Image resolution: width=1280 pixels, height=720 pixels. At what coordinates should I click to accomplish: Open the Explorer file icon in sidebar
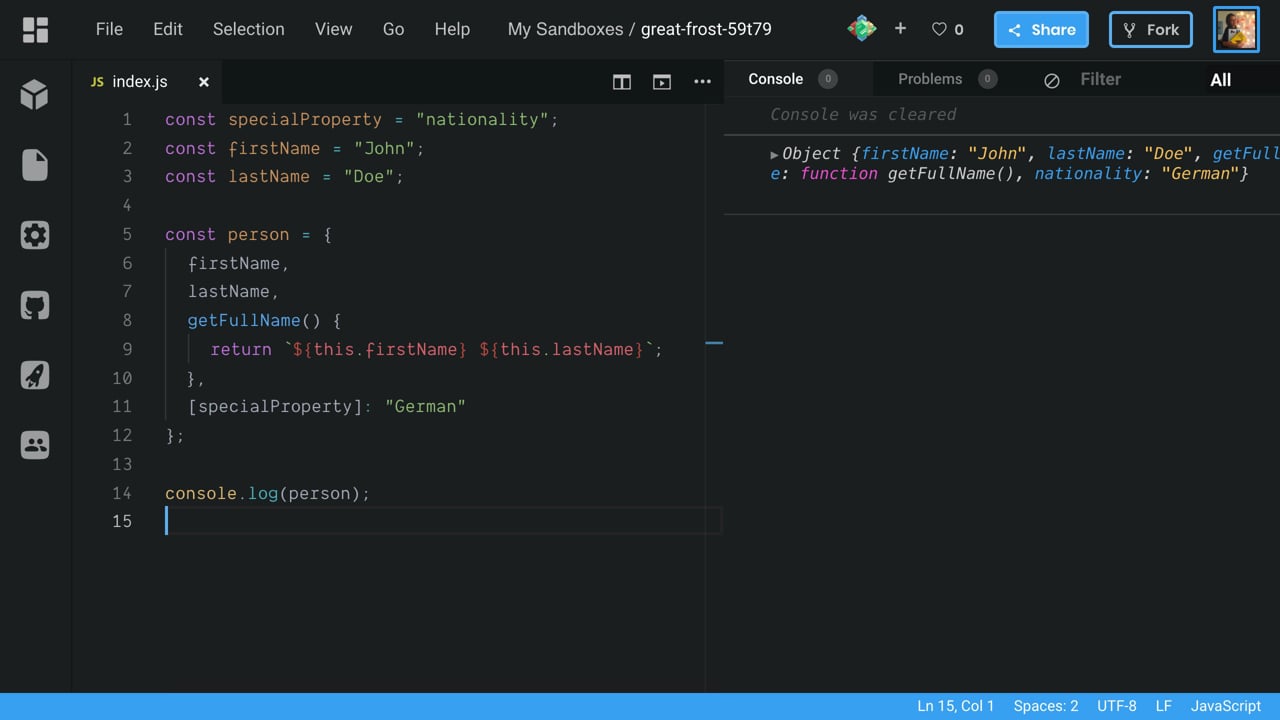[35, 165]
